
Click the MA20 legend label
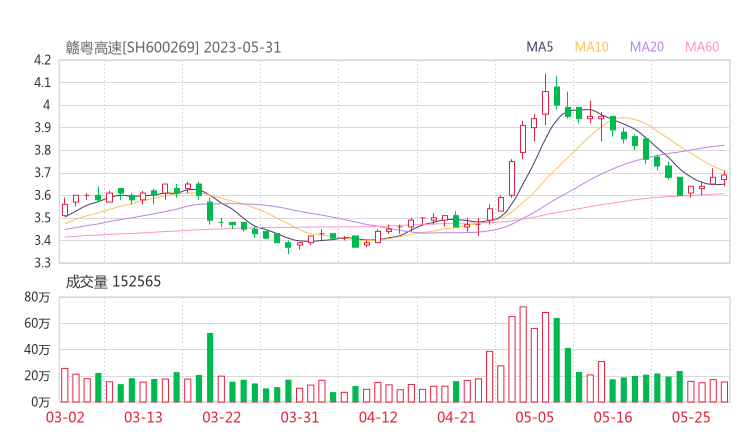[x=647, y=47]
